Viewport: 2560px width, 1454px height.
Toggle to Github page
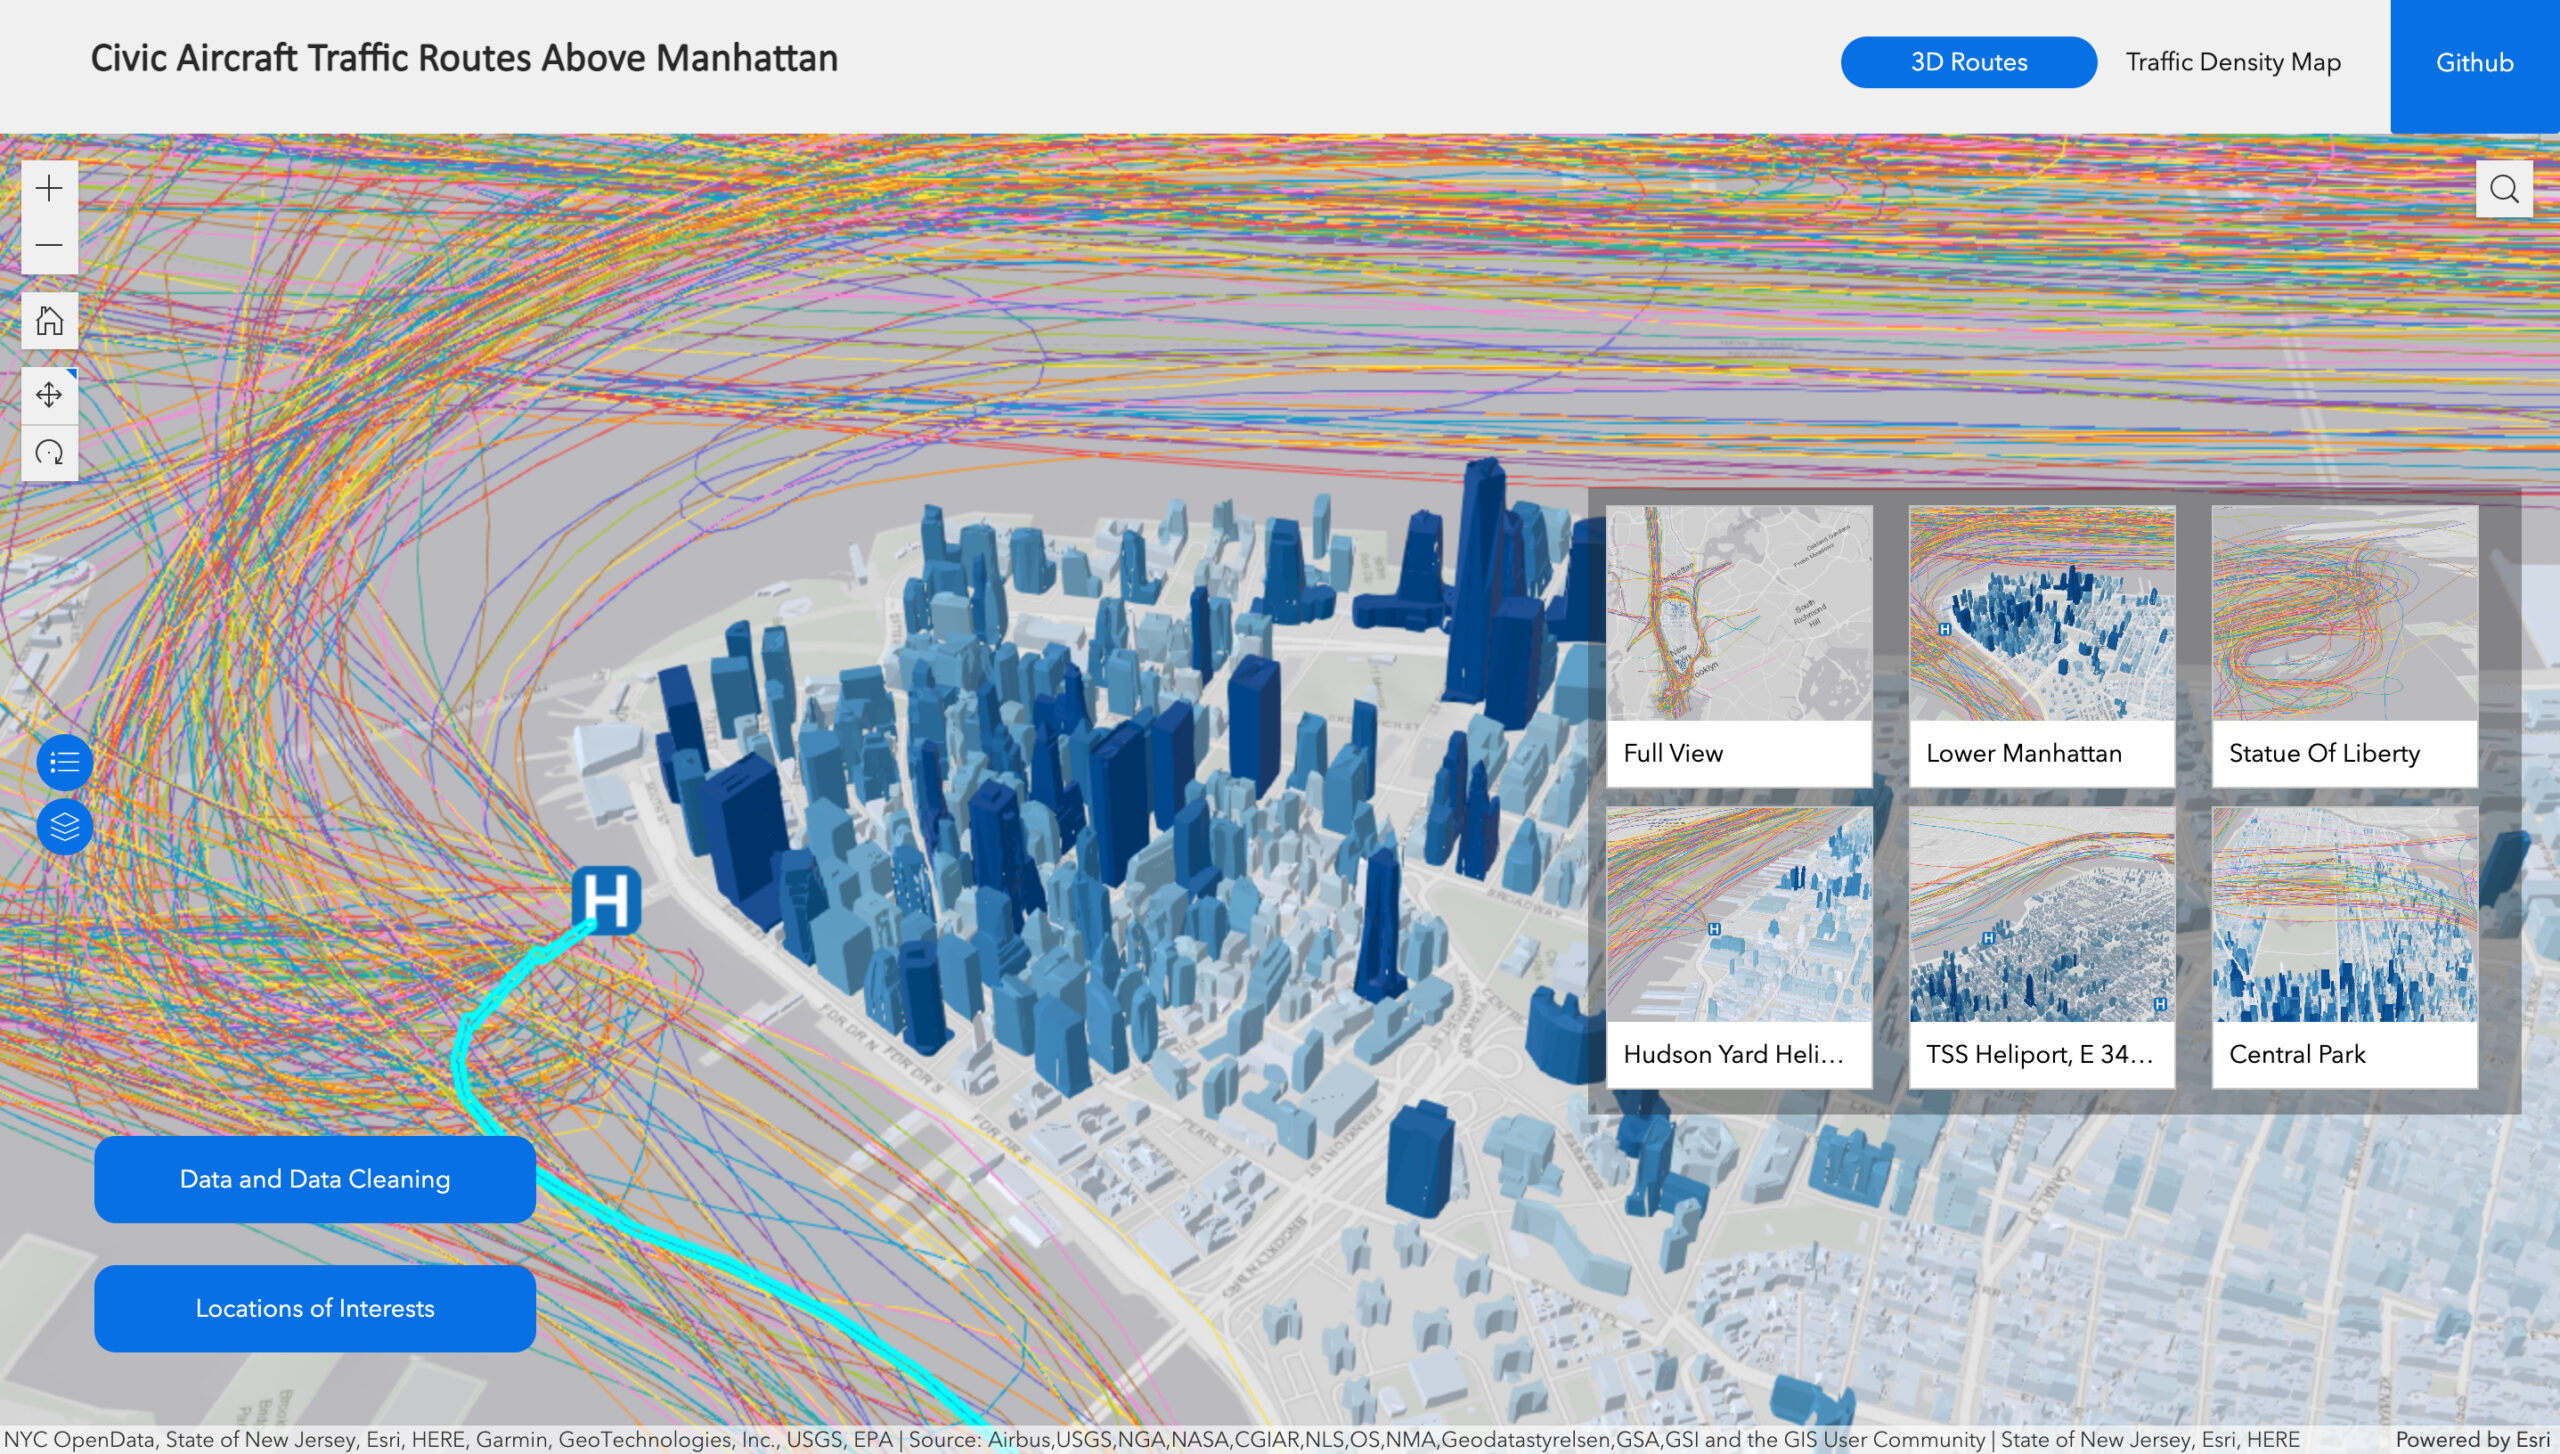2474,63
